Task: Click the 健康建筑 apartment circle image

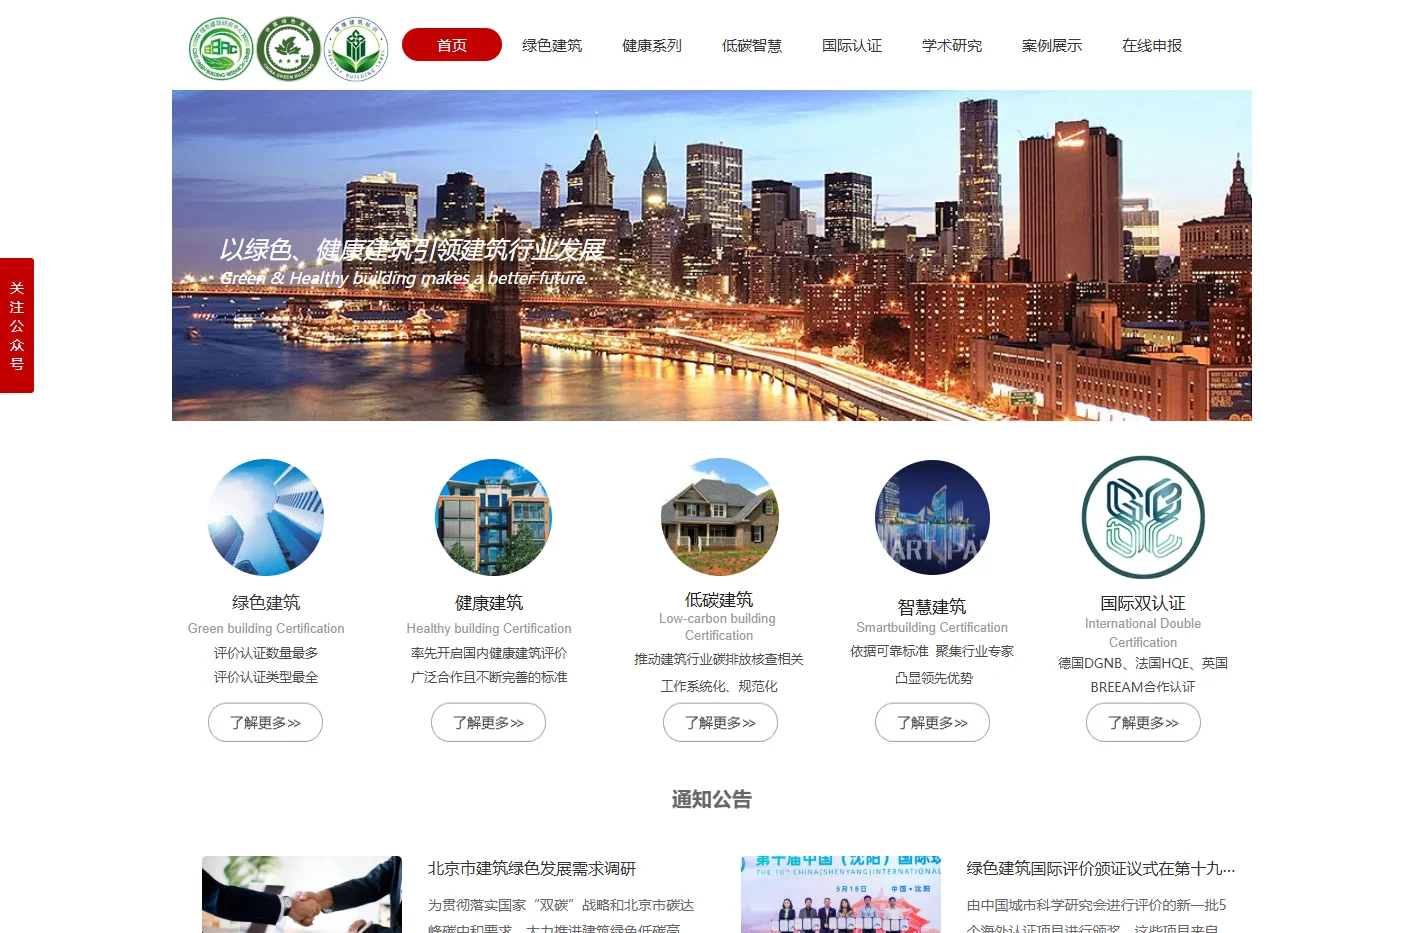Action: pos(493,517)
